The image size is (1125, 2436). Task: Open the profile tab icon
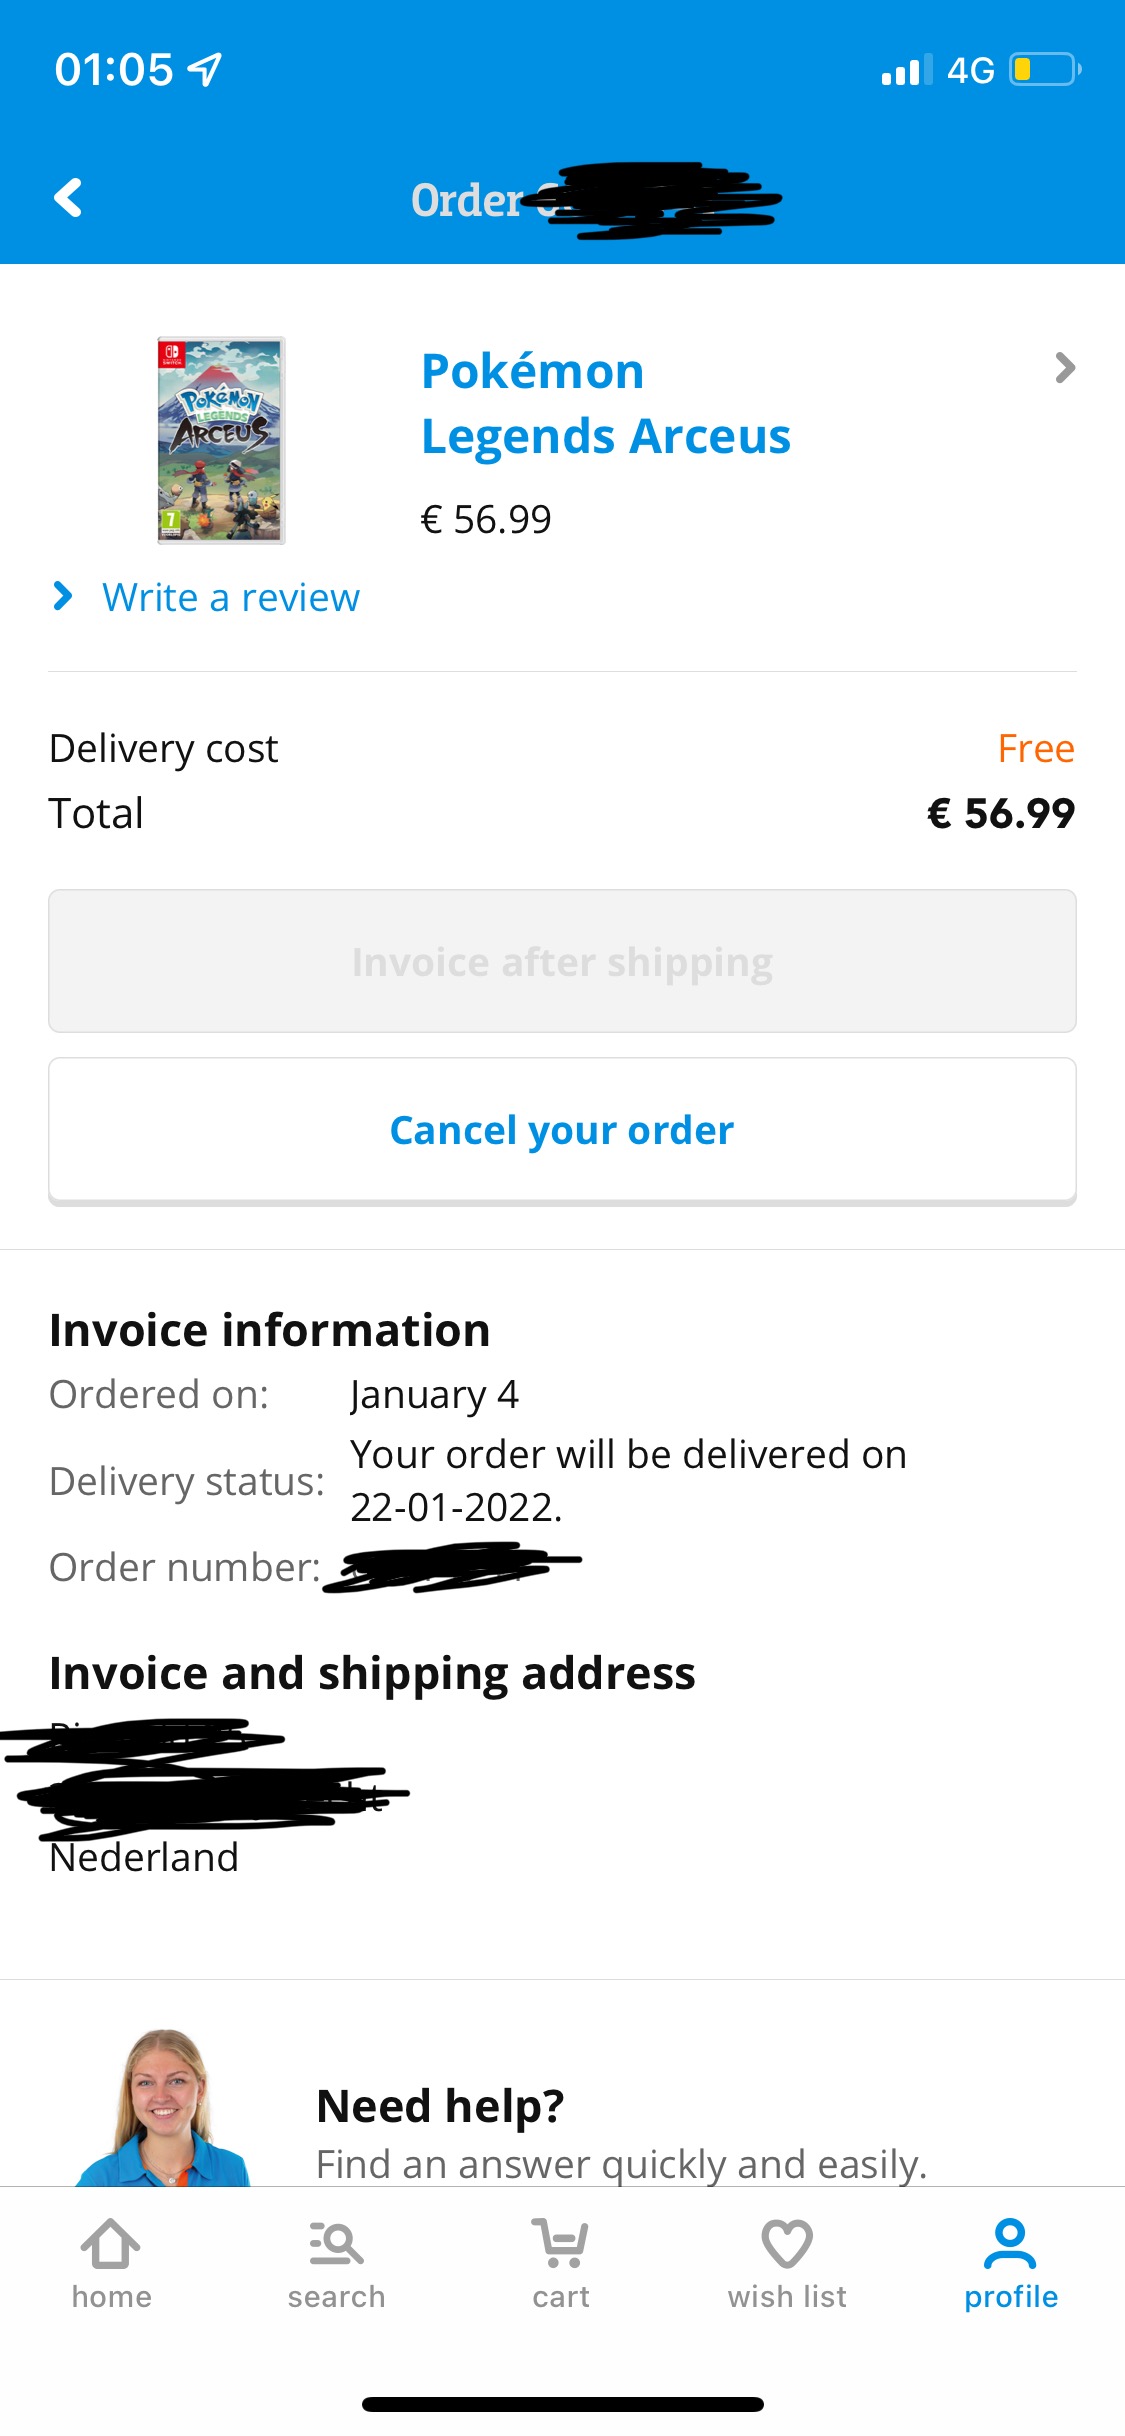(x=1010, y=2243)
